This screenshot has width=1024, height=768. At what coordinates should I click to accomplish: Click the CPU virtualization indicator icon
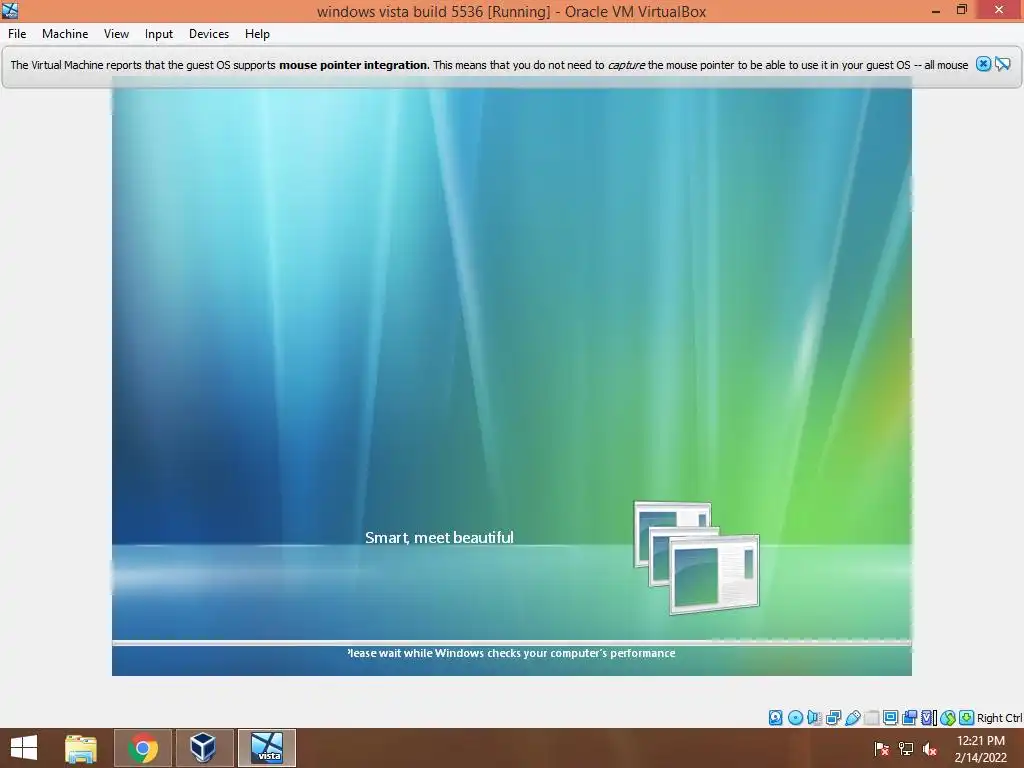pos(928,718)
